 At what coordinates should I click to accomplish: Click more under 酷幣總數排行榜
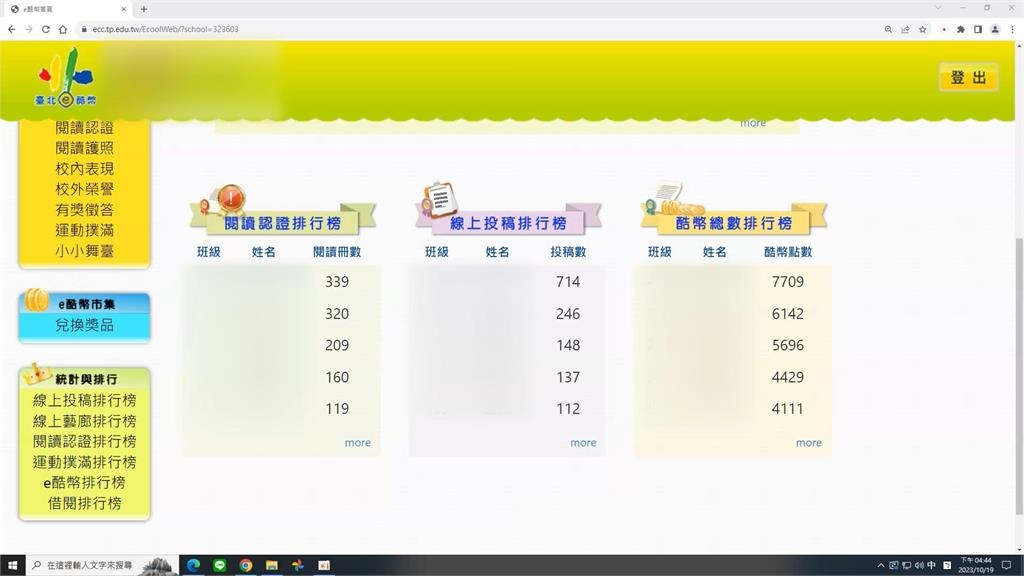click(x=808, y=443)
